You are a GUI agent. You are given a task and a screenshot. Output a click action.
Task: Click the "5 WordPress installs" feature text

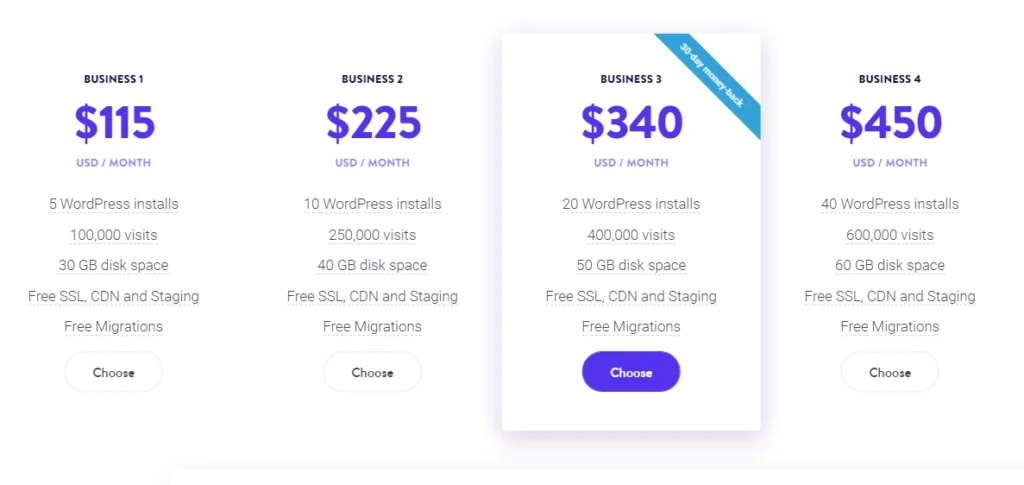tap(113, 204)
